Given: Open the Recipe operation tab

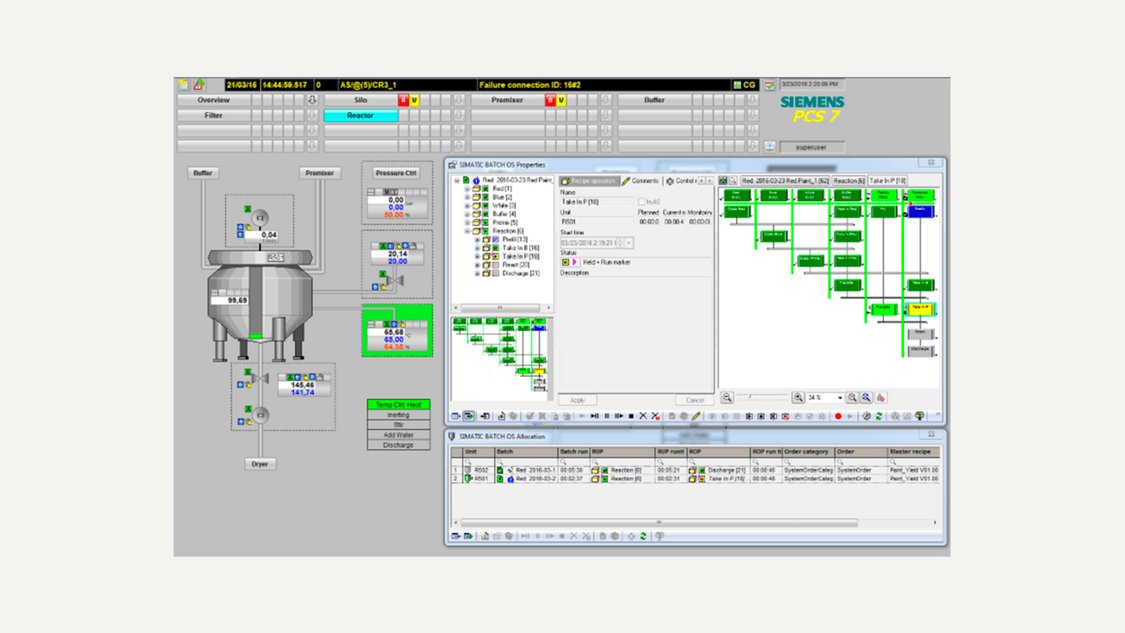Looking at the screenshot, I should 589,181.
